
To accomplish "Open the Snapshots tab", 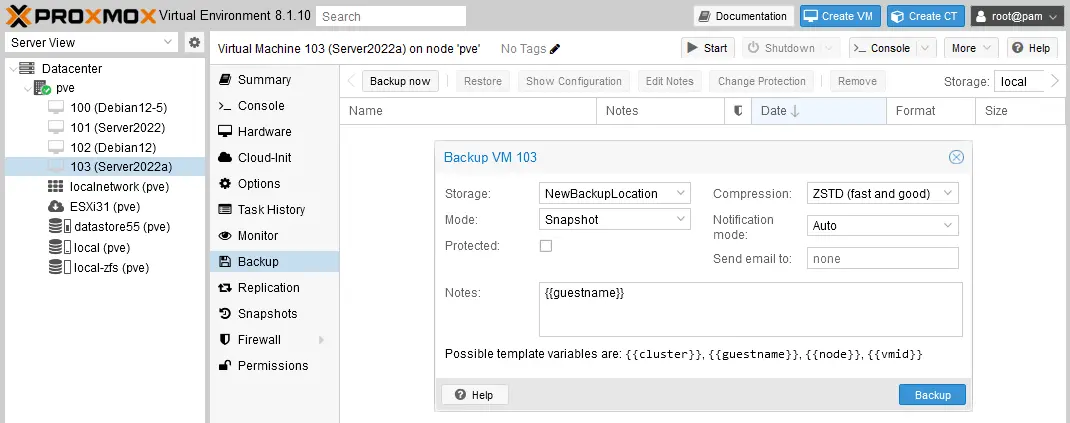I will click(274, 314).
